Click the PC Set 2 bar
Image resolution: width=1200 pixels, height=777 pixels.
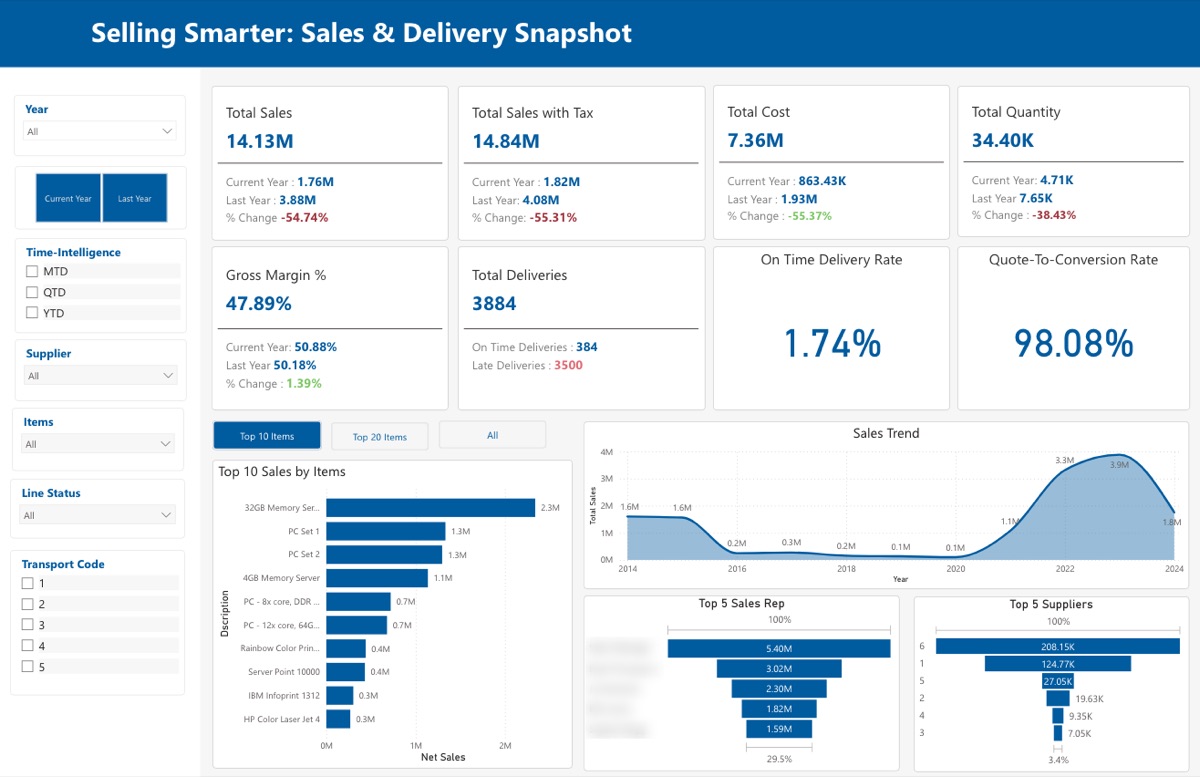pyautogui.click(x=384, y=554)
